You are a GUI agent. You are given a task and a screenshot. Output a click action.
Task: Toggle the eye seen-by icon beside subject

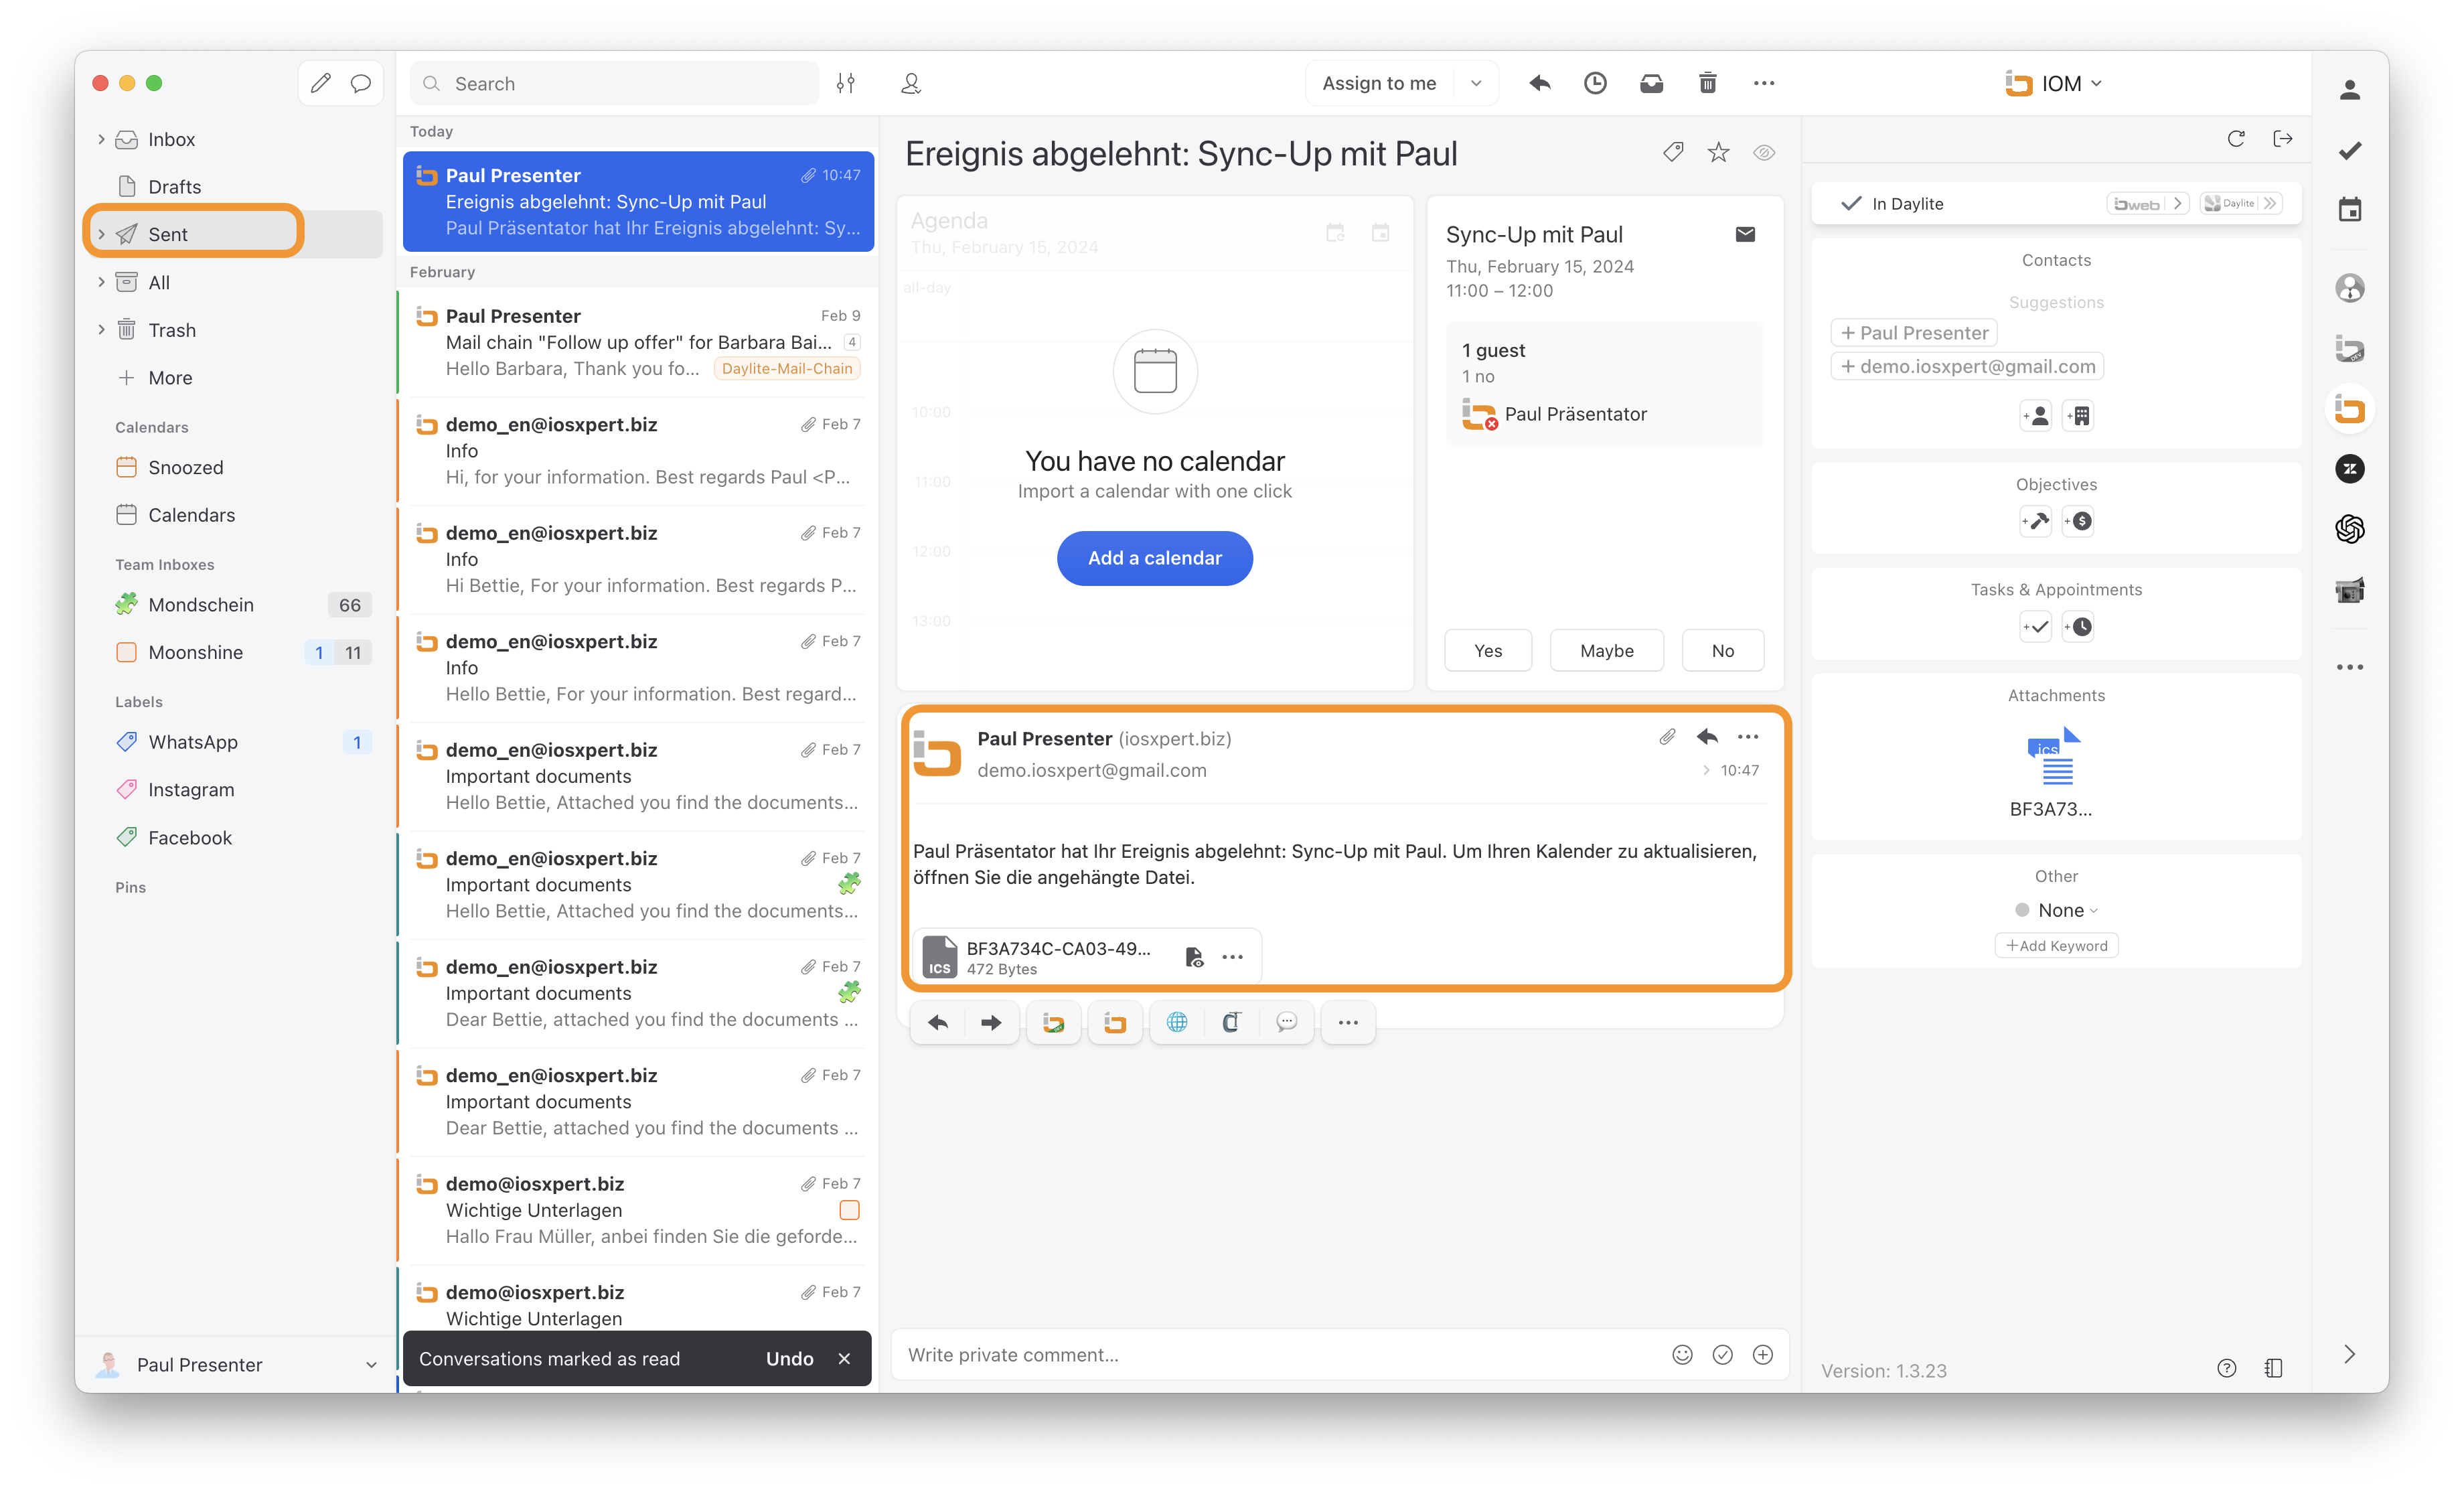click(1764, 152)
